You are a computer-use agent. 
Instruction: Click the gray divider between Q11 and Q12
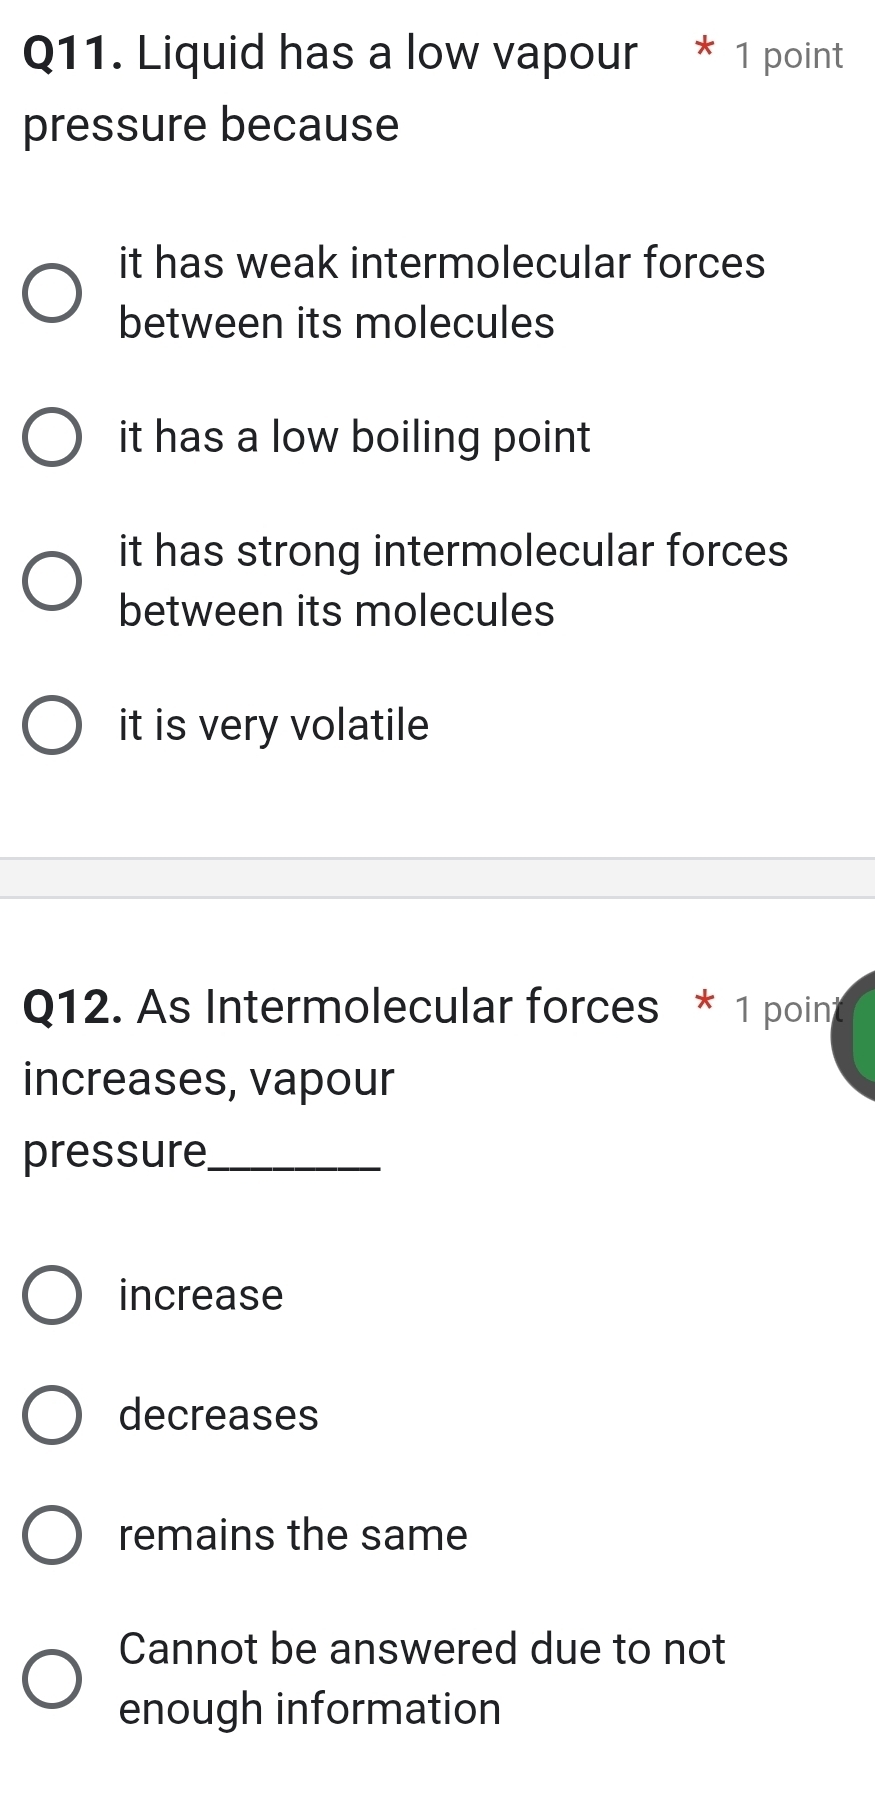pos(437,878)
